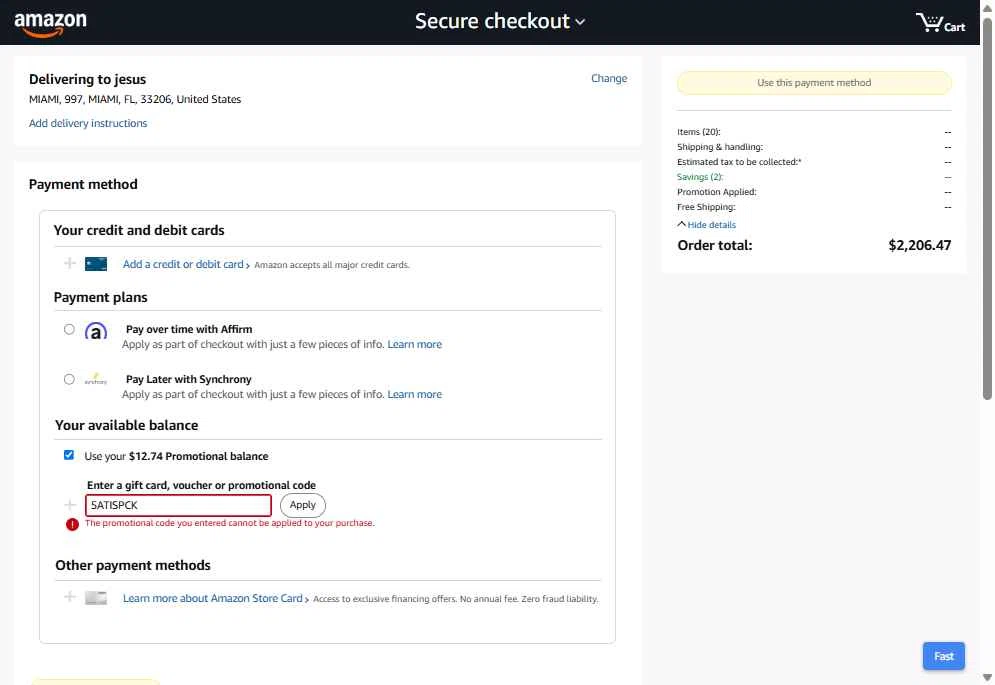Click the Payment method heading
The height and width of the screenshot is (685, 995).
(x=83, y=184)
